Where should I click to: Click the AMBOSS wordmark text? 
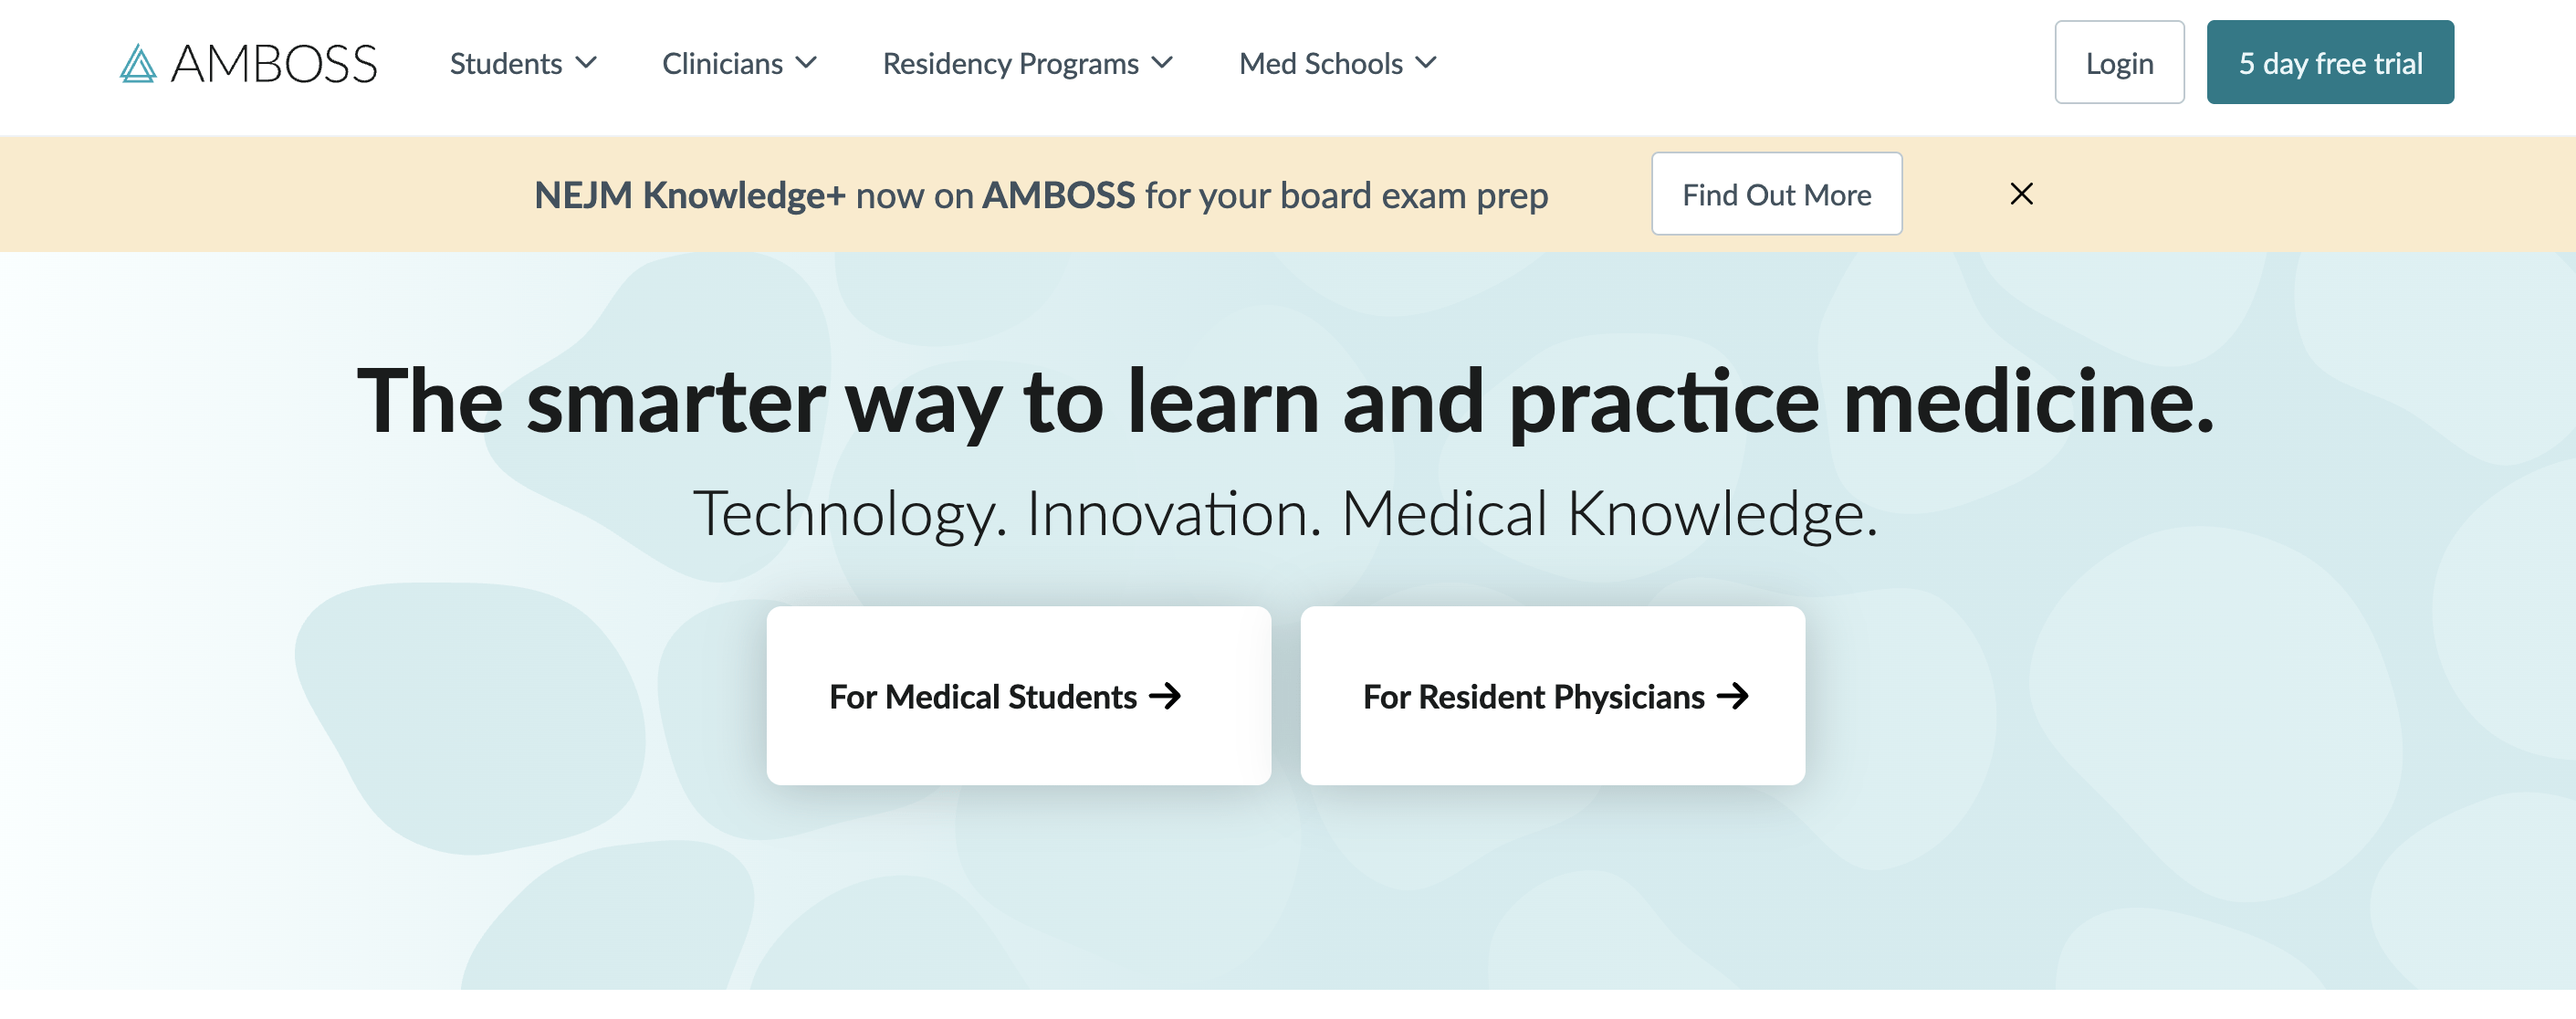[x=274, y=64]
